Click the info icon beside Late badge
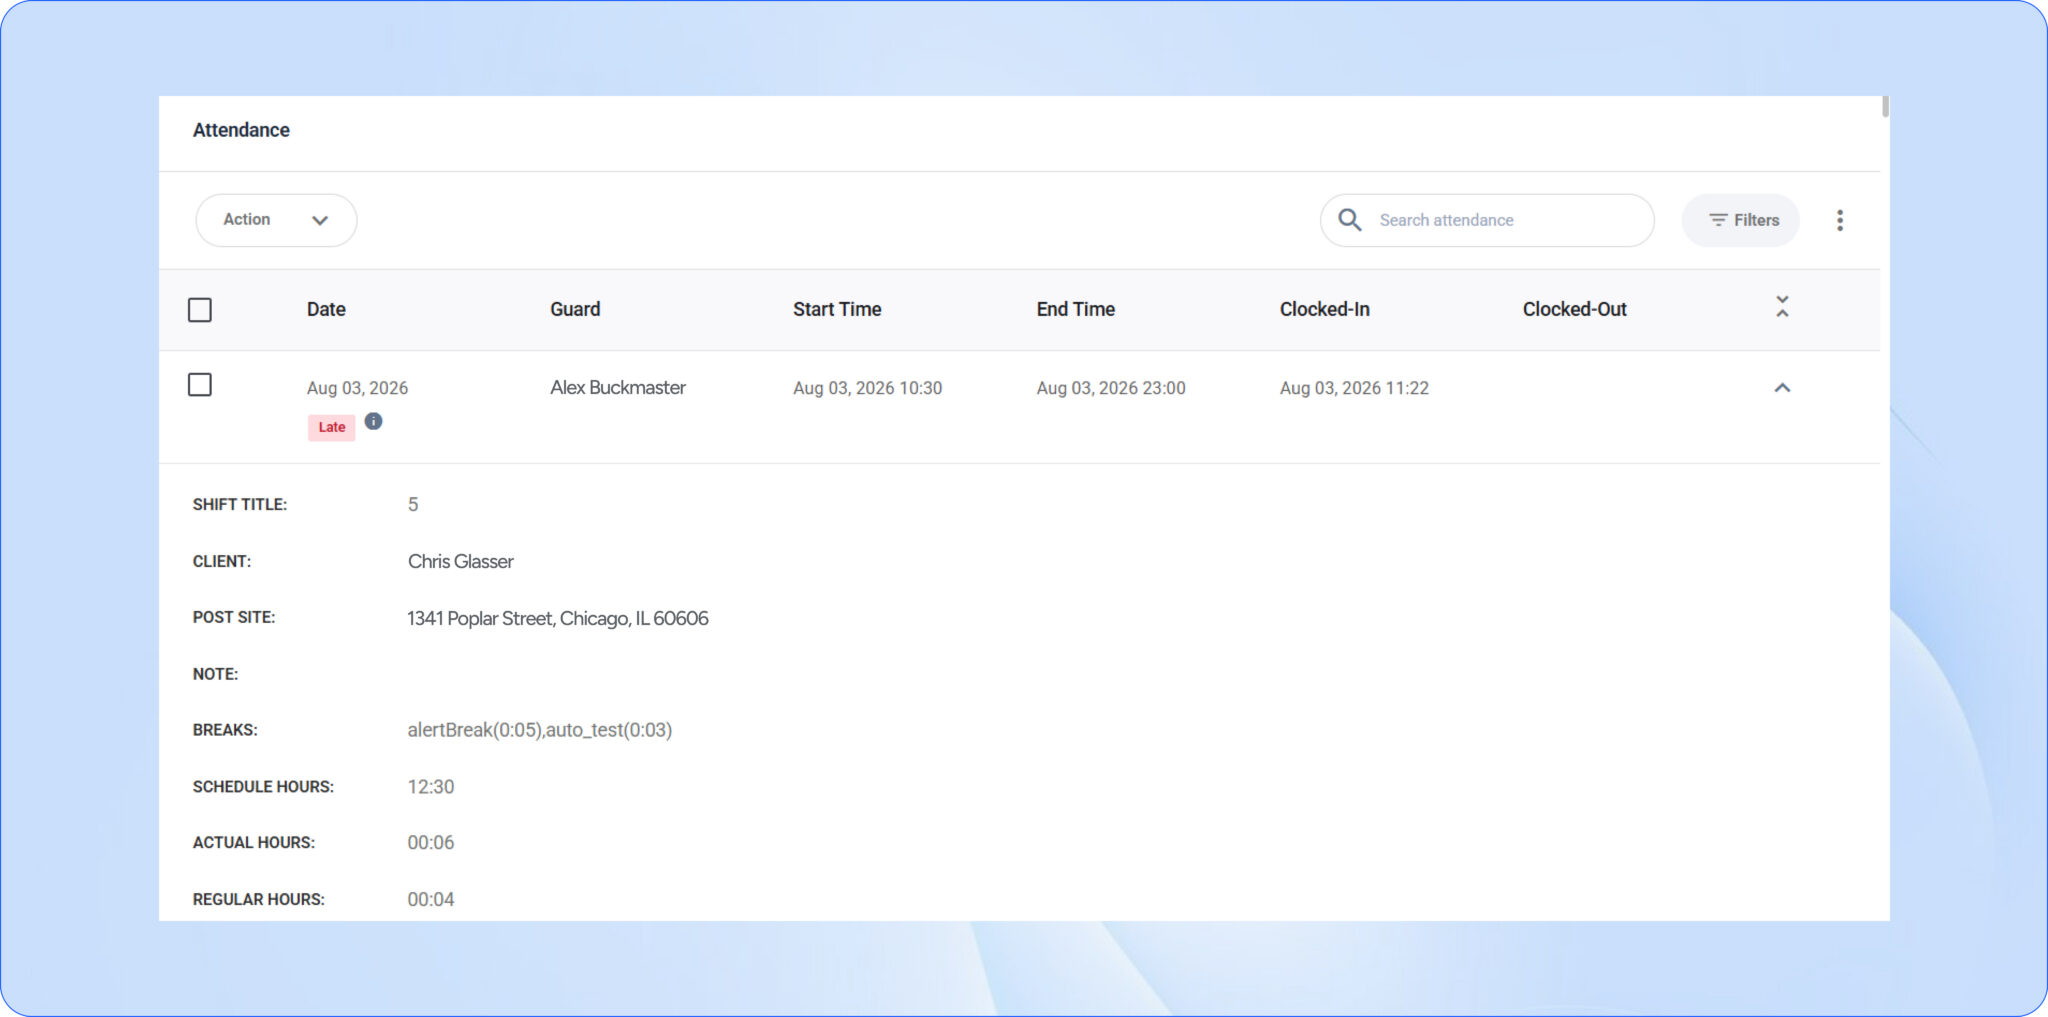 click(373, 421)
